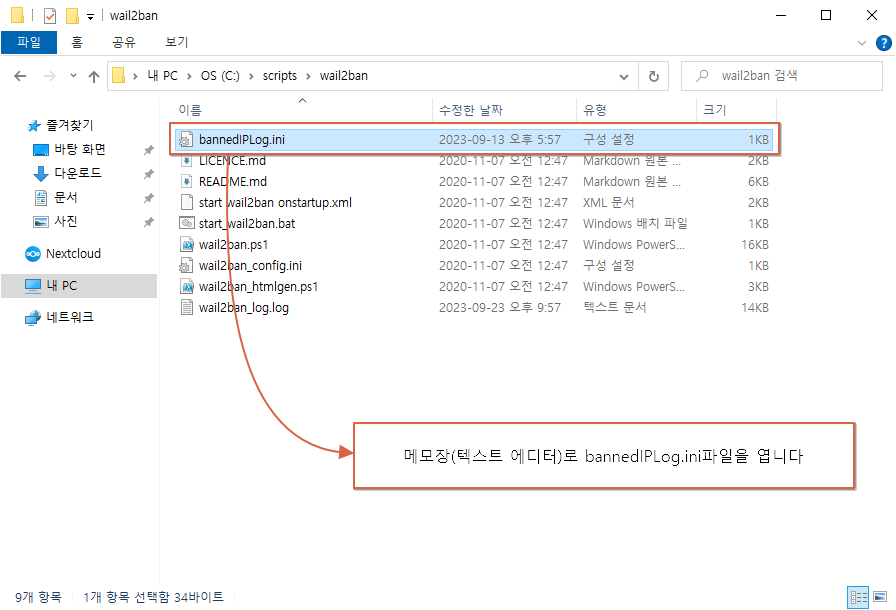The height and width of the screenshot is (610, 896).
Task: Open the Help question mark icon
Action: [884, 43]
